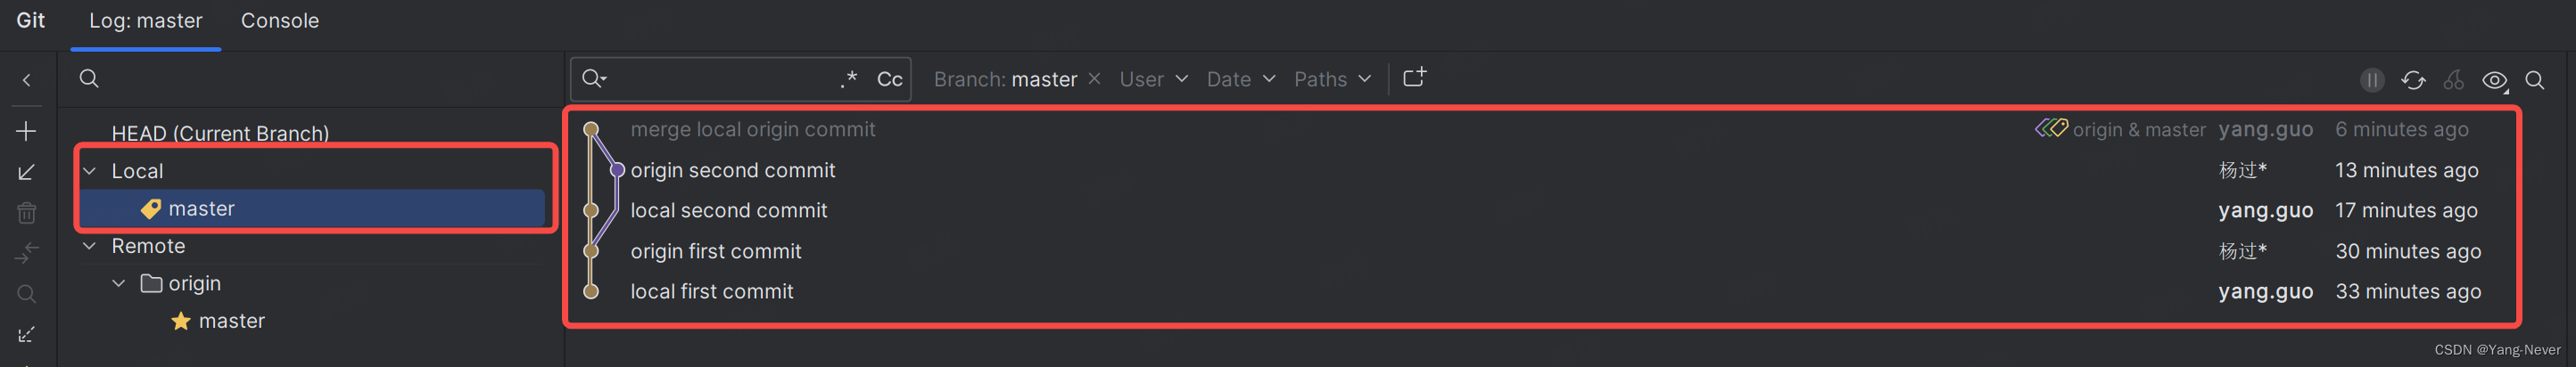Open the eye view options icon
Viewport: 2576px width, 367px height.
2495,80
